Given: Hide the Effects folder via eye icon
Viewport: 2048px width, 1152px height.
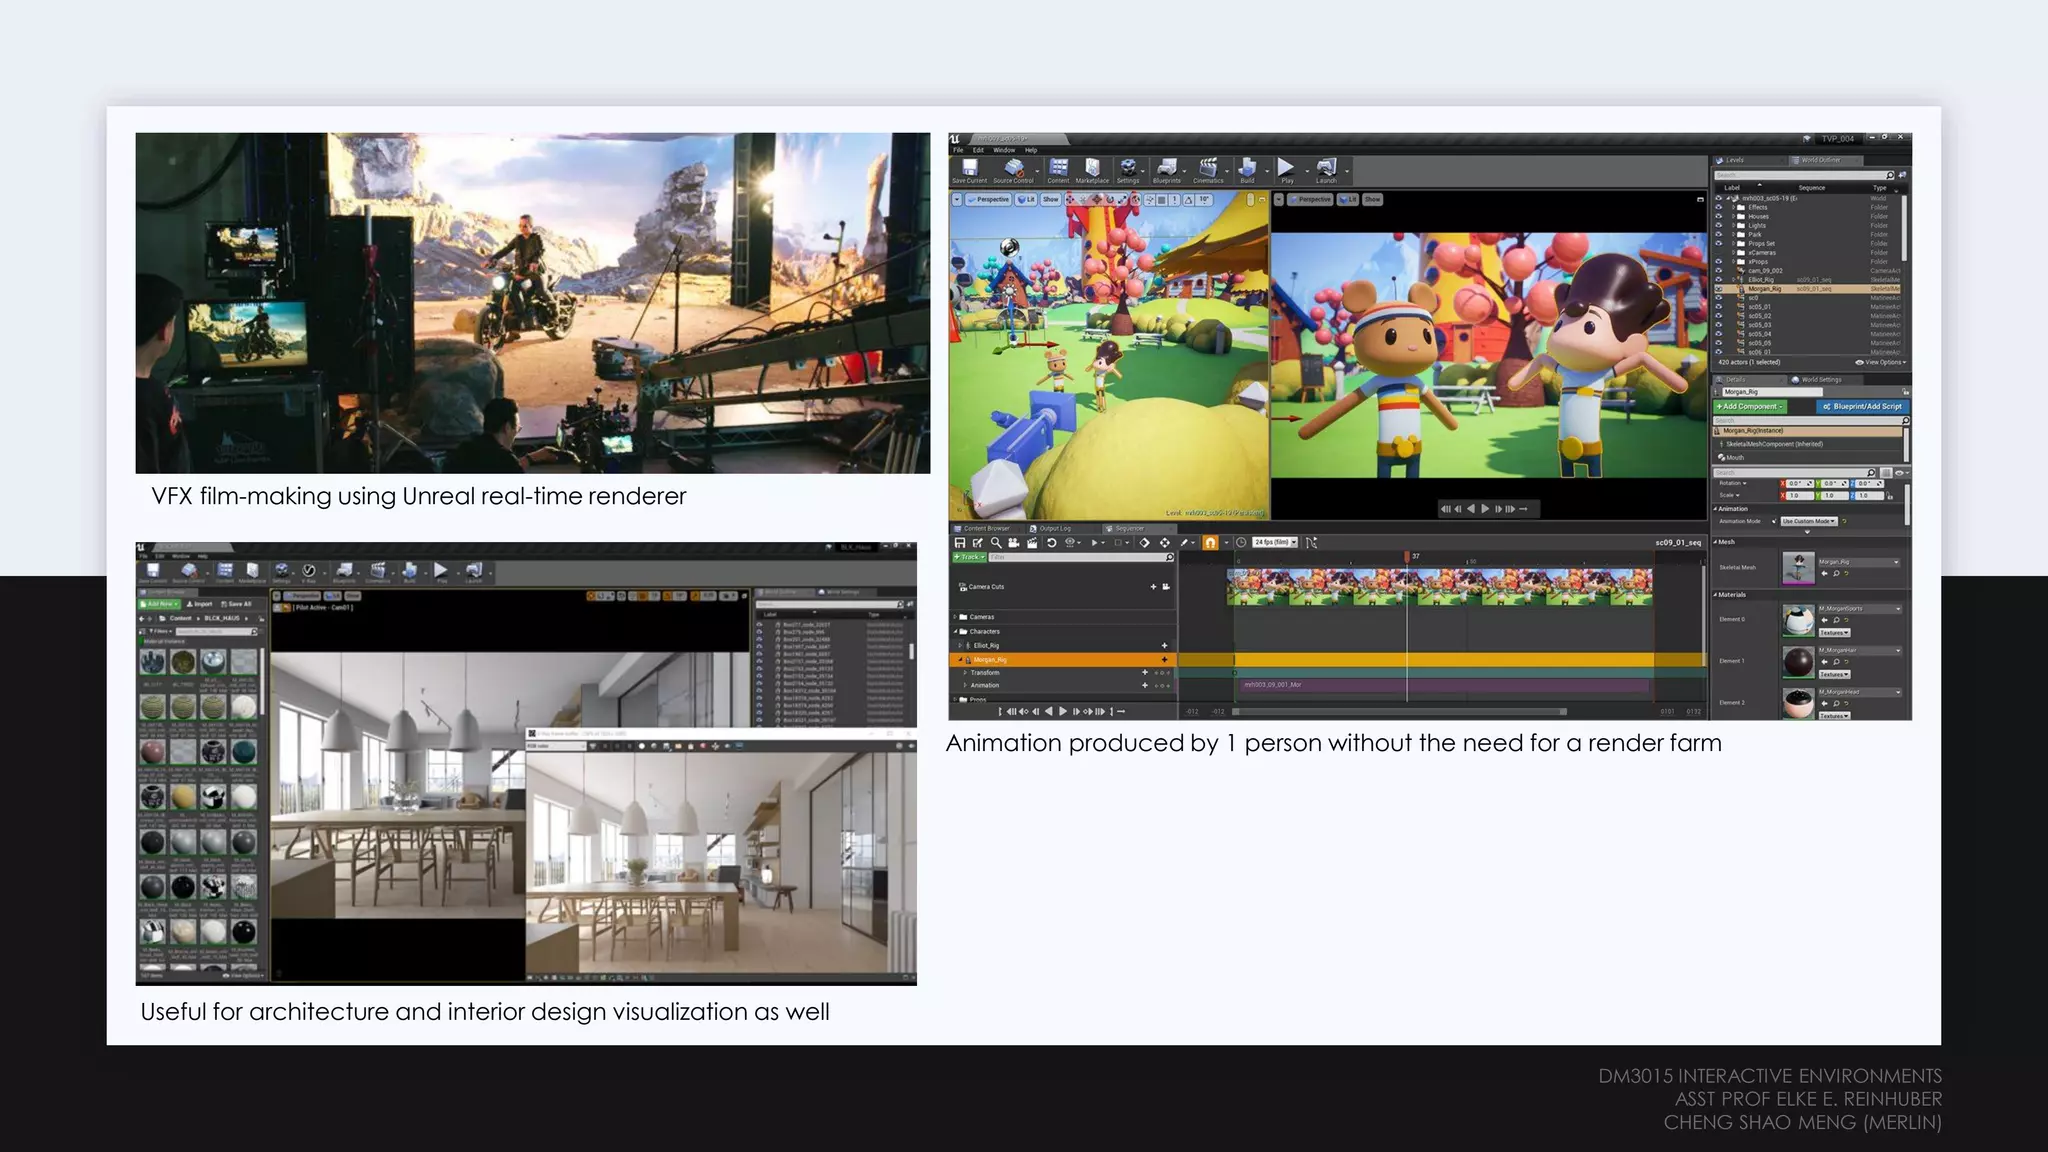Looking at the screenshot, I should click(1719, 207).
